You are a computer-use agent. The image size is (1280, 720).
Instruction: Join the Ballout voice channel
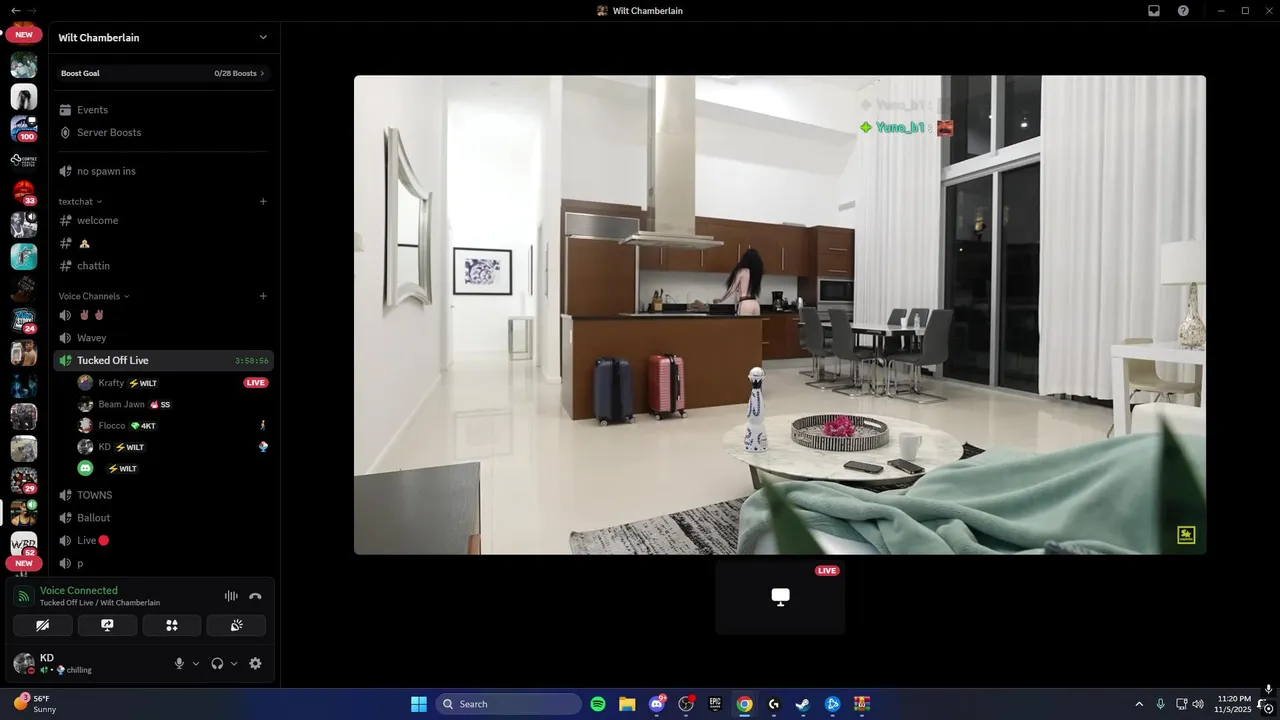[163, 518]
